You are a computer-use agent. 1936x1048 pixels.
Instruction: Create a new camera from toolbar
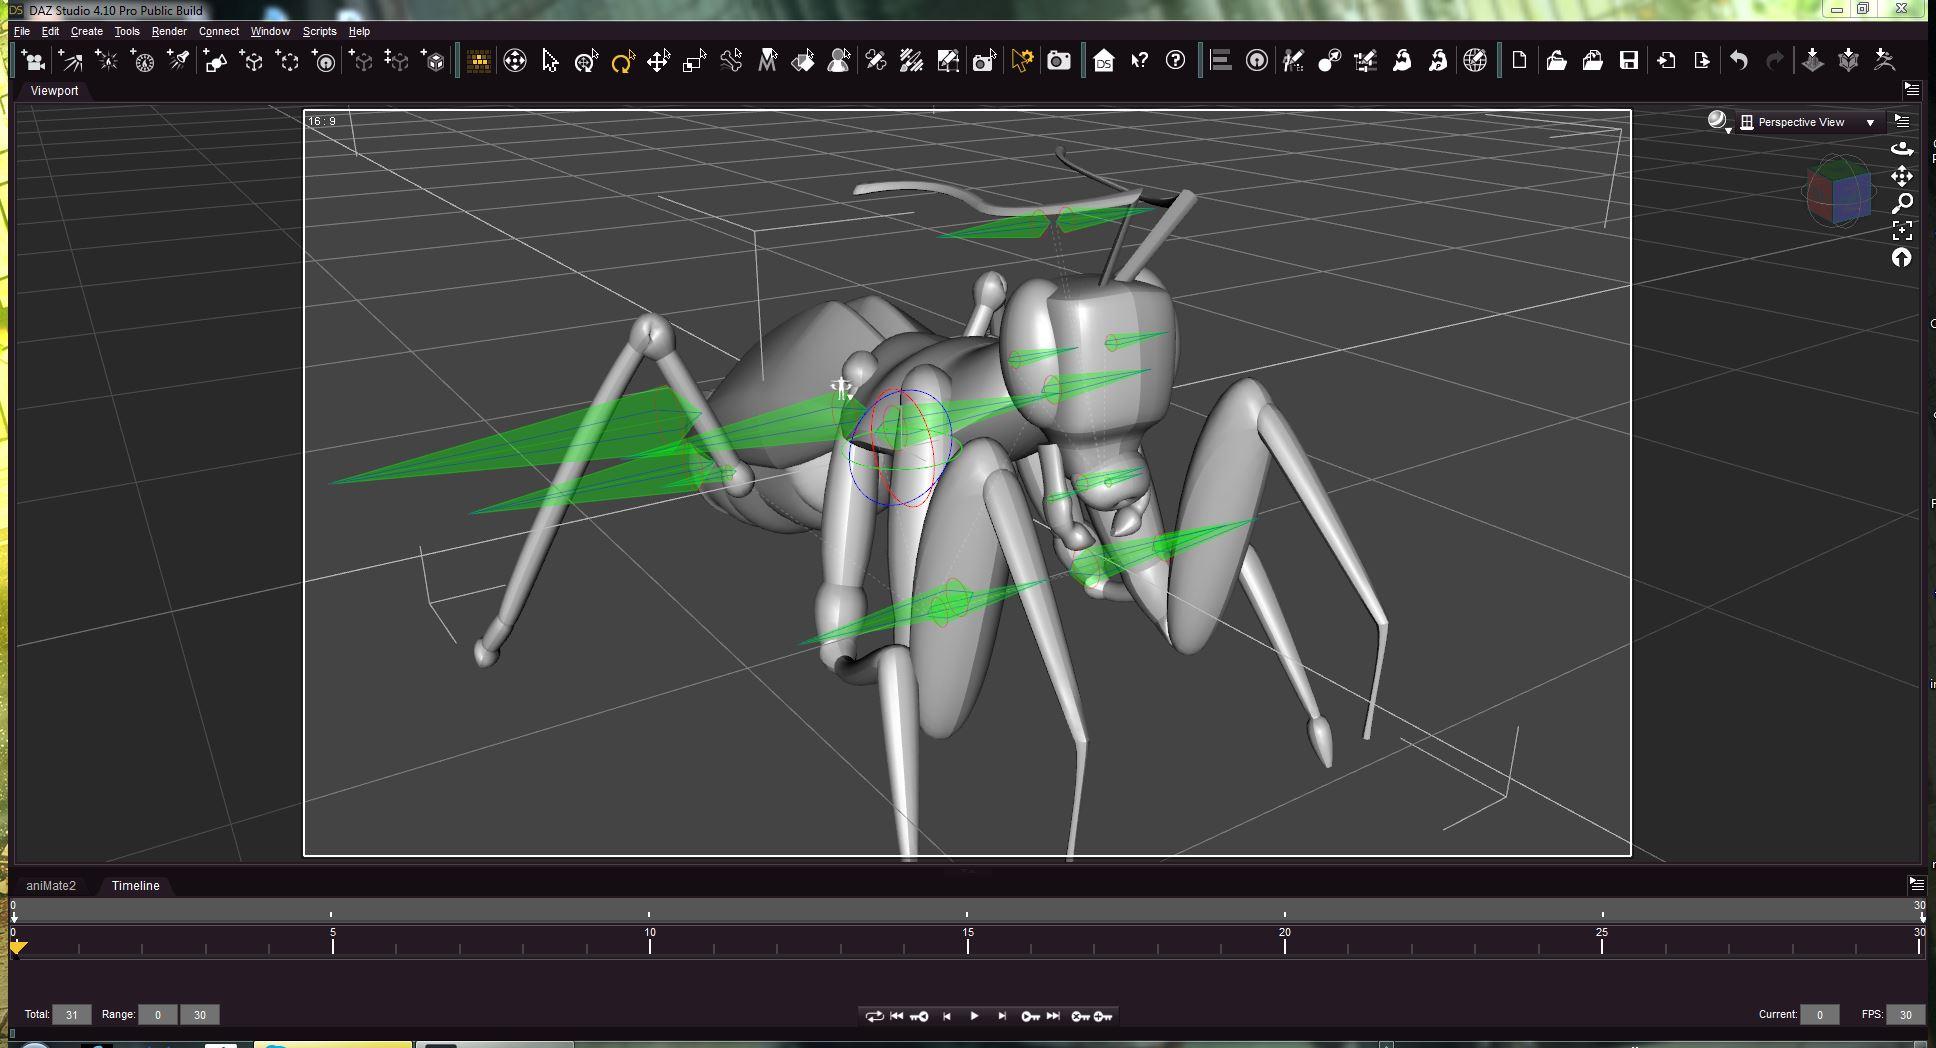[34, 61]
